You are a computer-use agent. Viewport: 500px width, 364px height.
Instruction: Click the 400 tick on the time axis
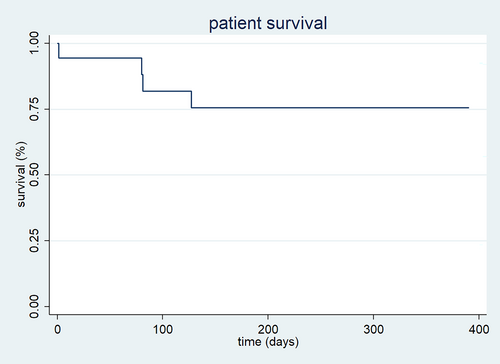[x=479, y=330]
